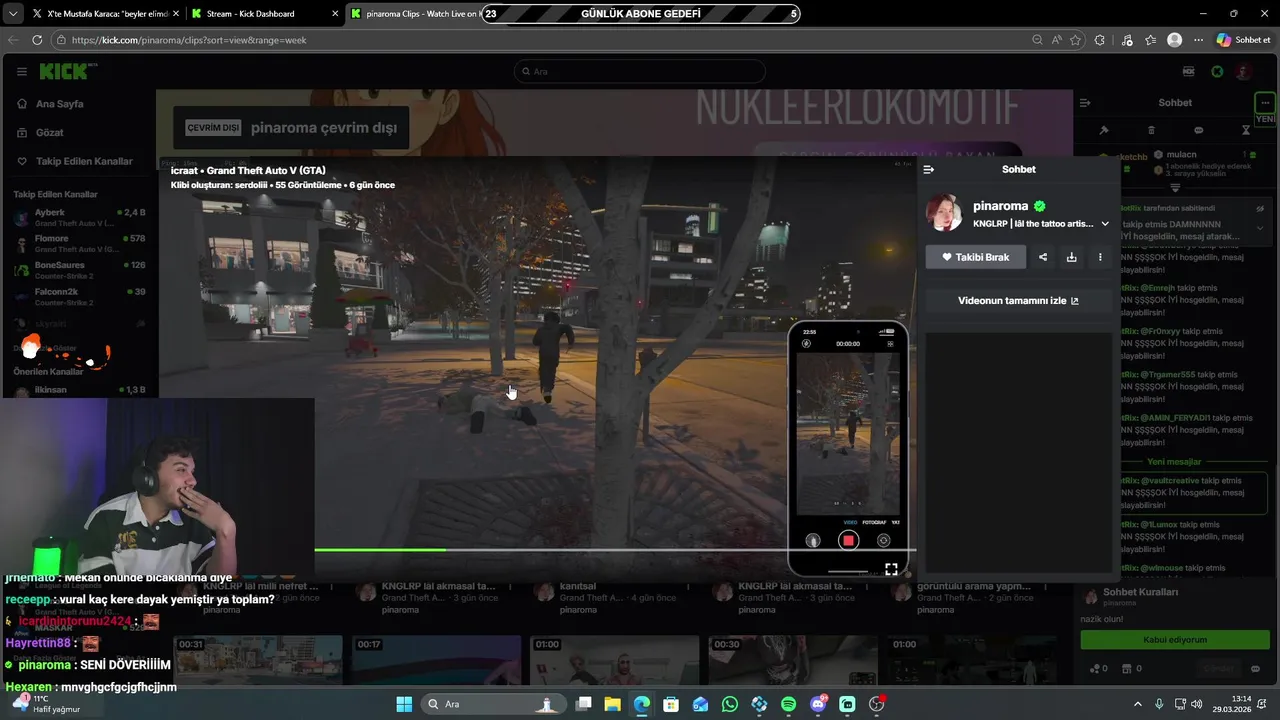This screenshot has width=1280, height=720.
Task: Show hidden system tray icons
Action: click(x=1137, y=704)
